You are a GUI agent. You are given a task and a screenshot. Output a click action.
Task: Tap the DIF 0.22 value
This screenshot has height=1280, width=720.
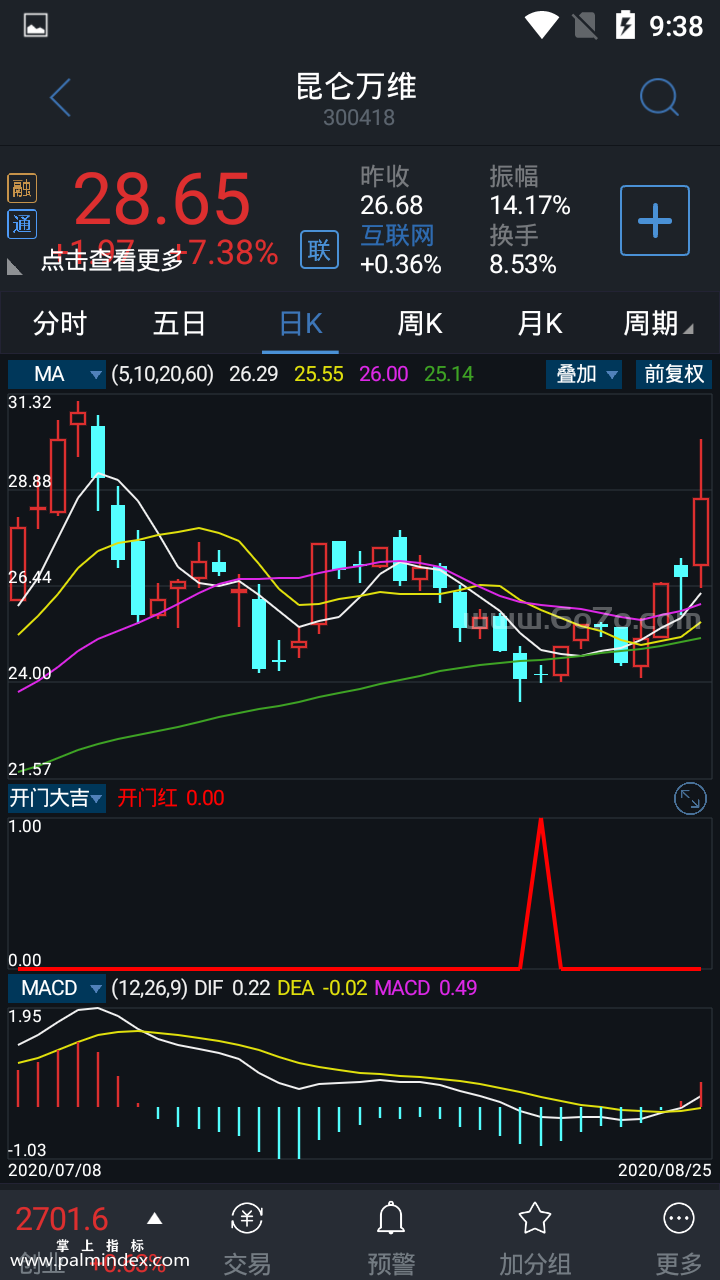[x=232, y=988]
